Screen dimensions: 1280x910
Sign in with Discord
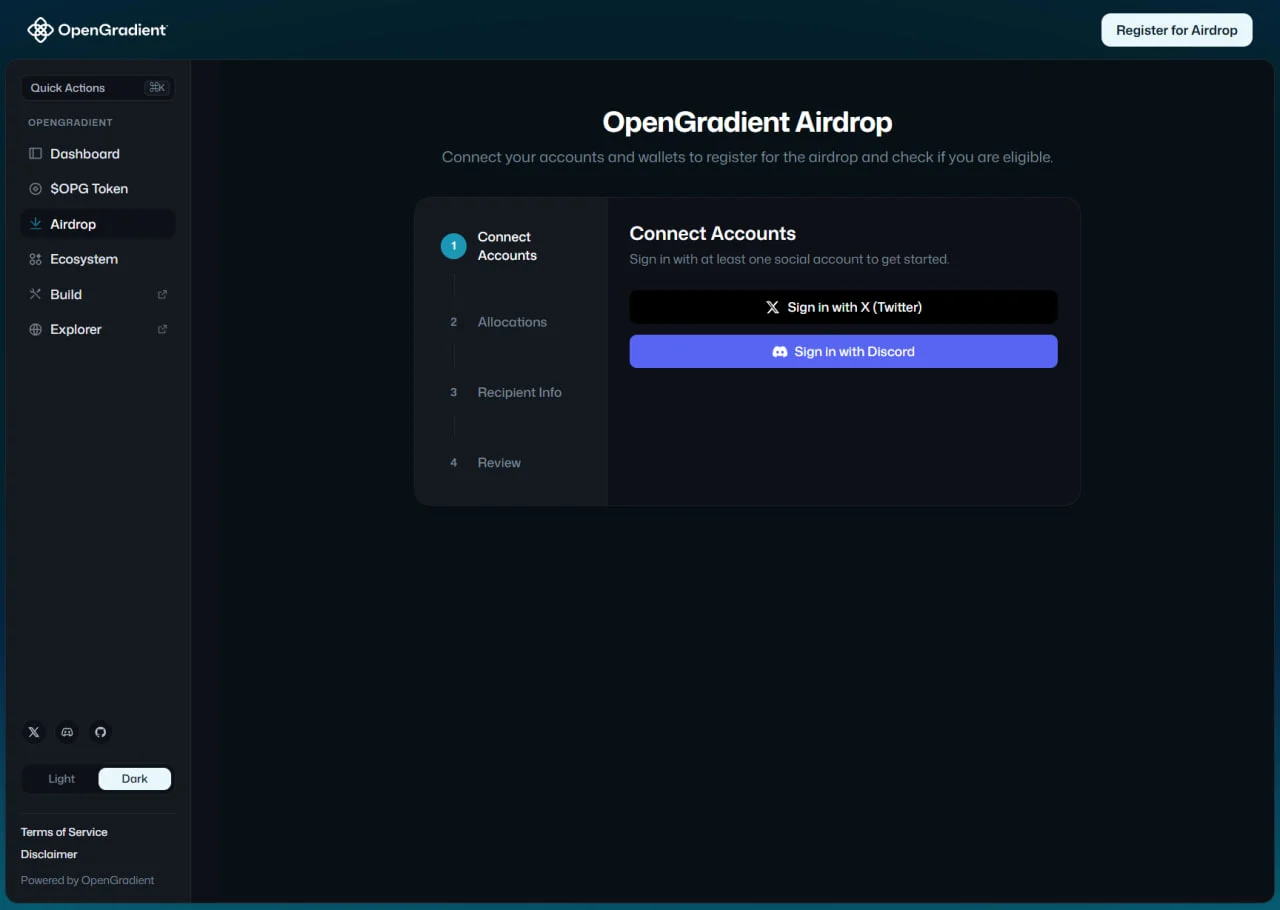[843, 352]
